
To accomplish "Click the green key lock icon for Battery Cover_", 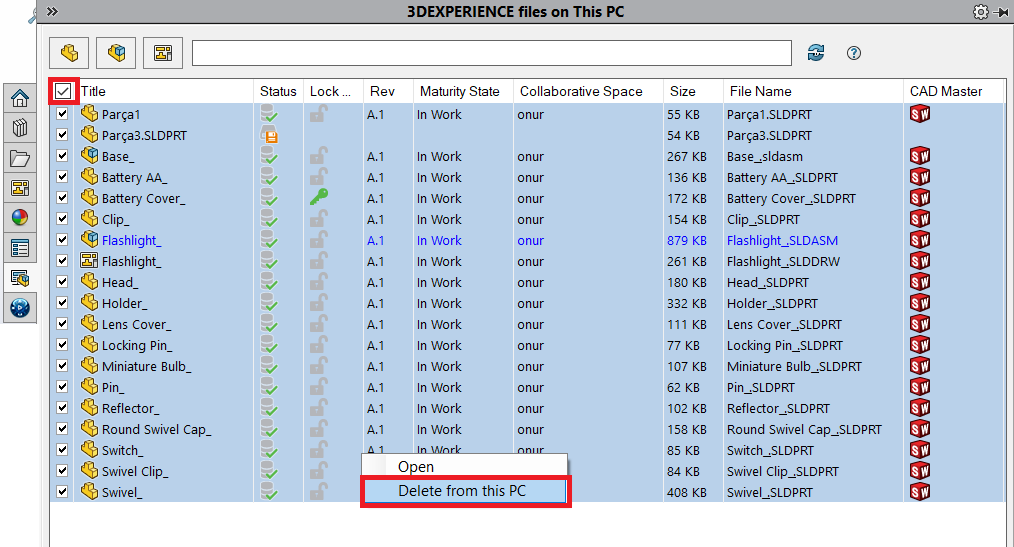I will click(x=318, y=198).
